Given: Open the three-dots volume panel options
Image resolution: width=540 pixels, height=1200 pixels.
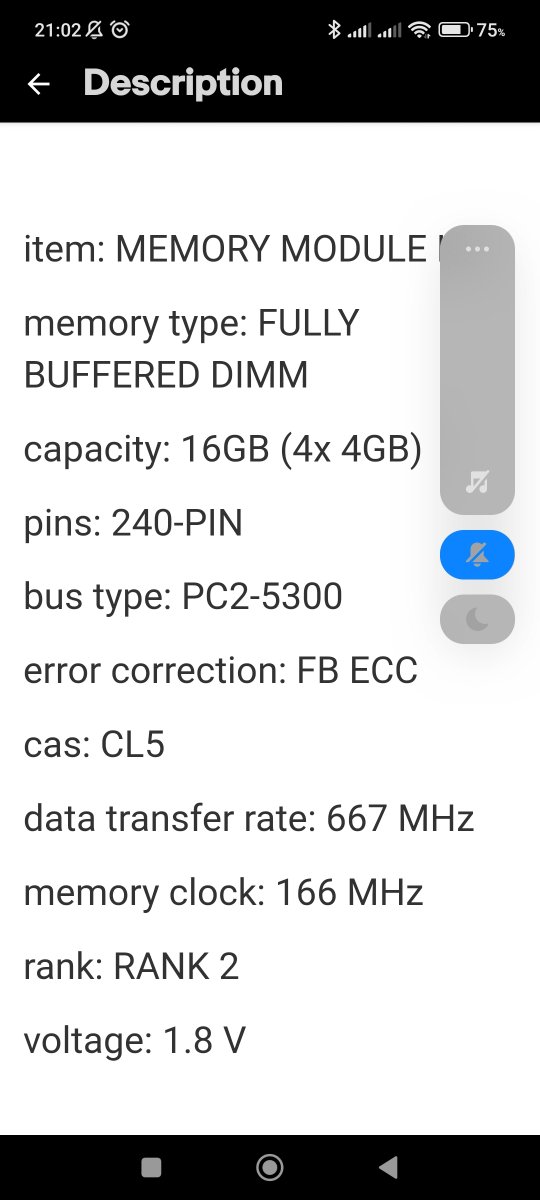Looking at the screenshot, I should coord(477,248).
